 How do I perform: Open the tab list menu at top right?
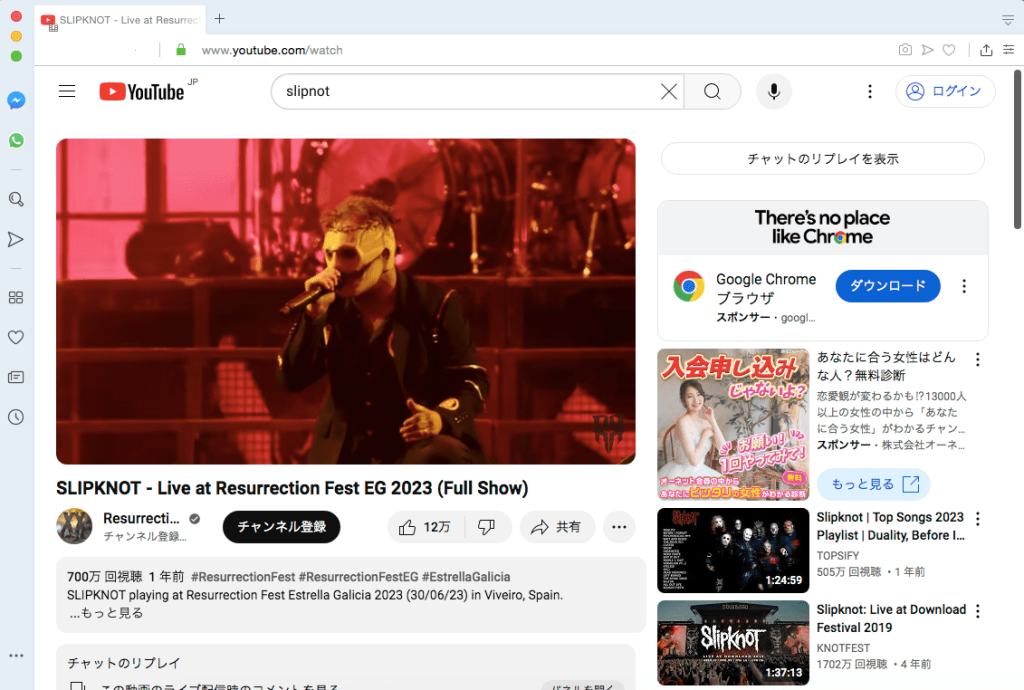click(x=1008, y=20)
